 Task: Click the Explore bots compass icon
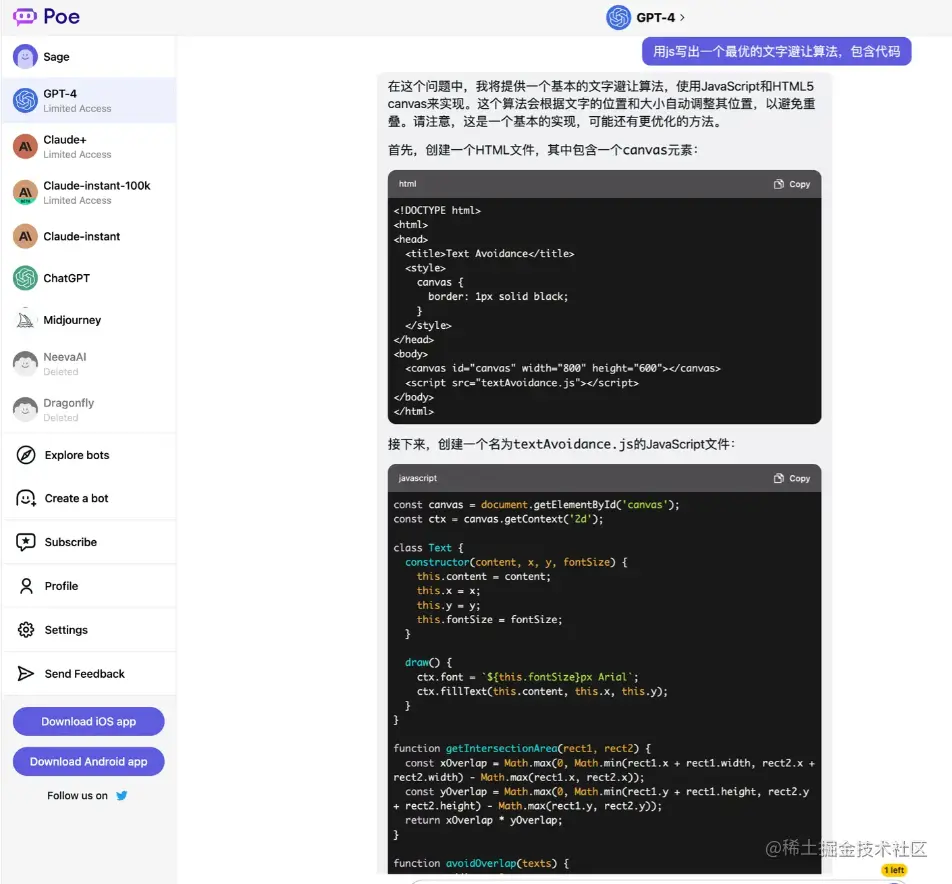tap(26, 455)
